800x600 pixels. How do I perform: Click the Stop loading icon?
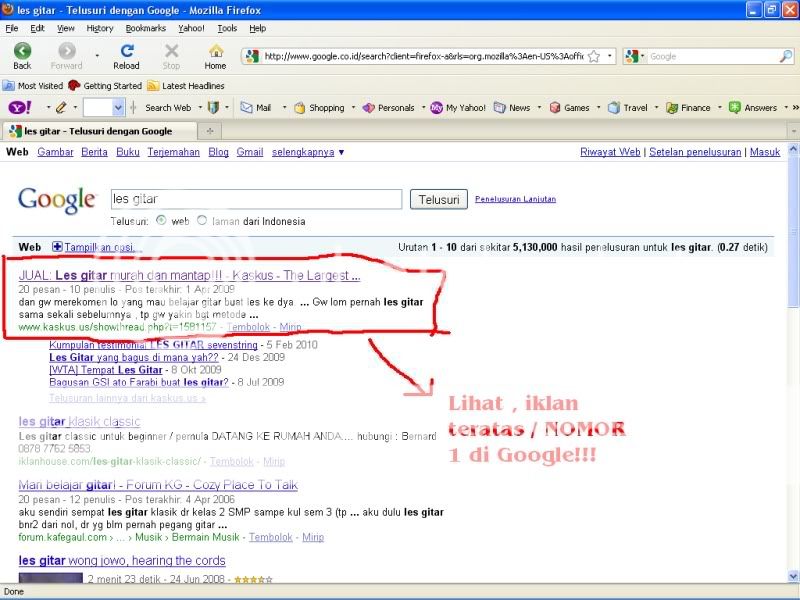(x=171, y=51)
